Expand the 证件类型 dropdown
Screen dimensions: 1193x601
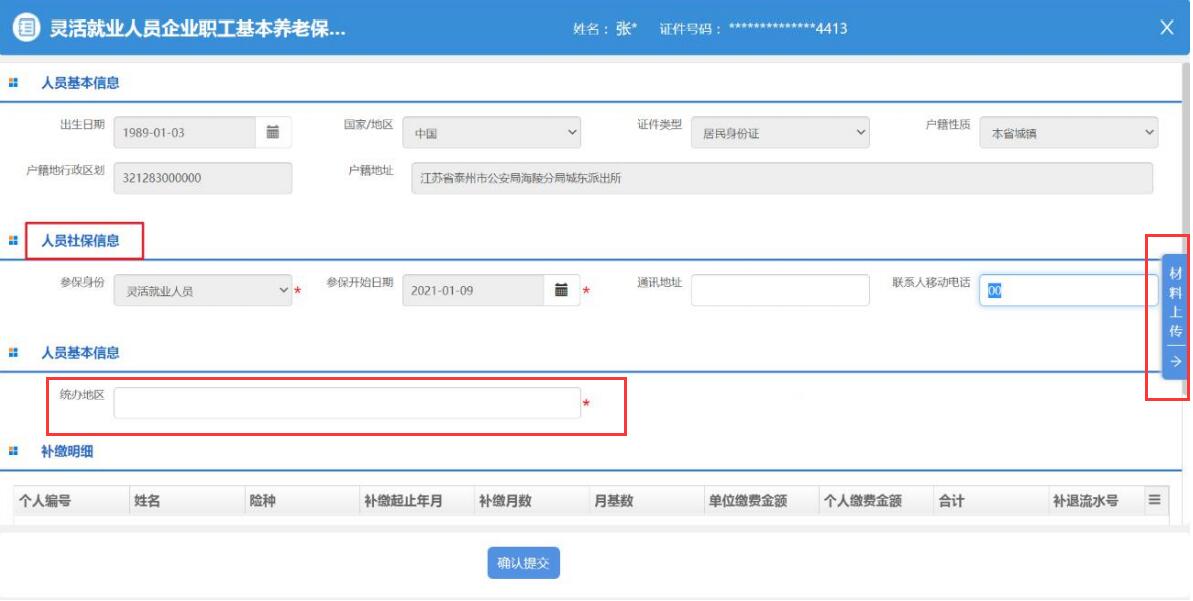pyautogui.click(x=778, y=133)
